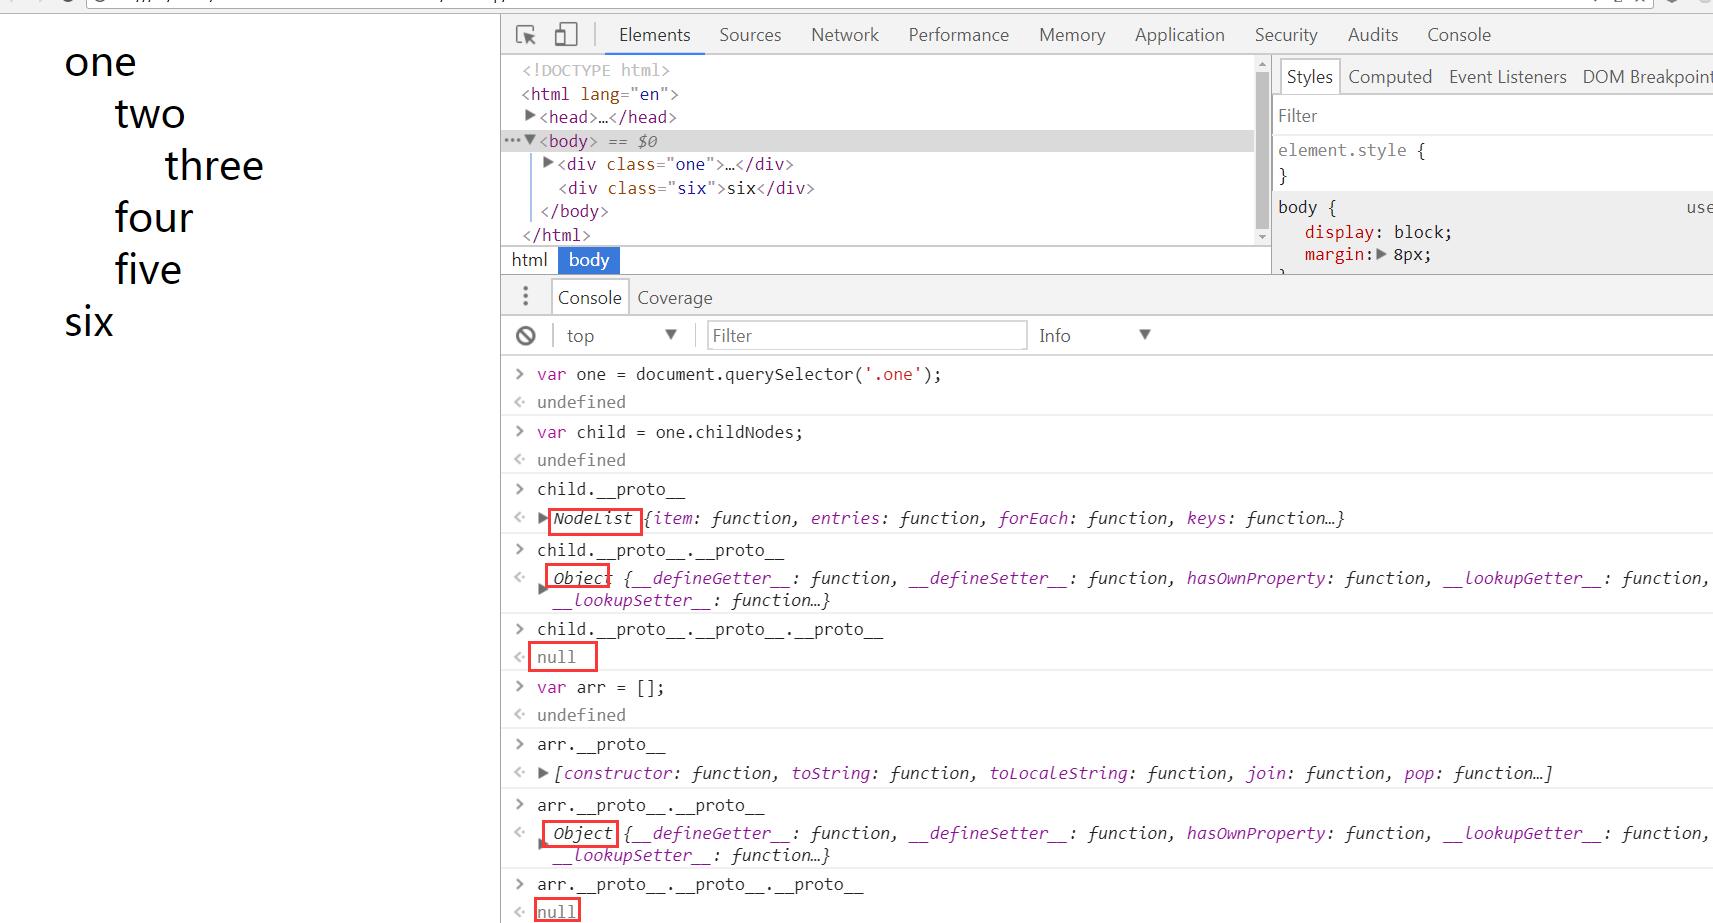
Task: Click the child.__proto__ input line
Action: 611,489
